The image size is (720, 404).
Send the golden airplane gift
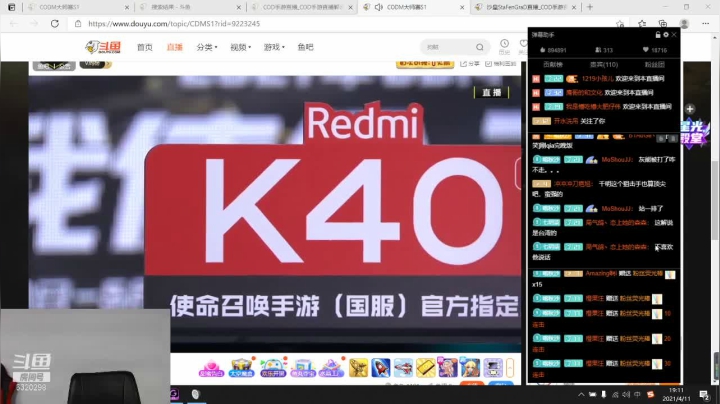click(358, 368)
